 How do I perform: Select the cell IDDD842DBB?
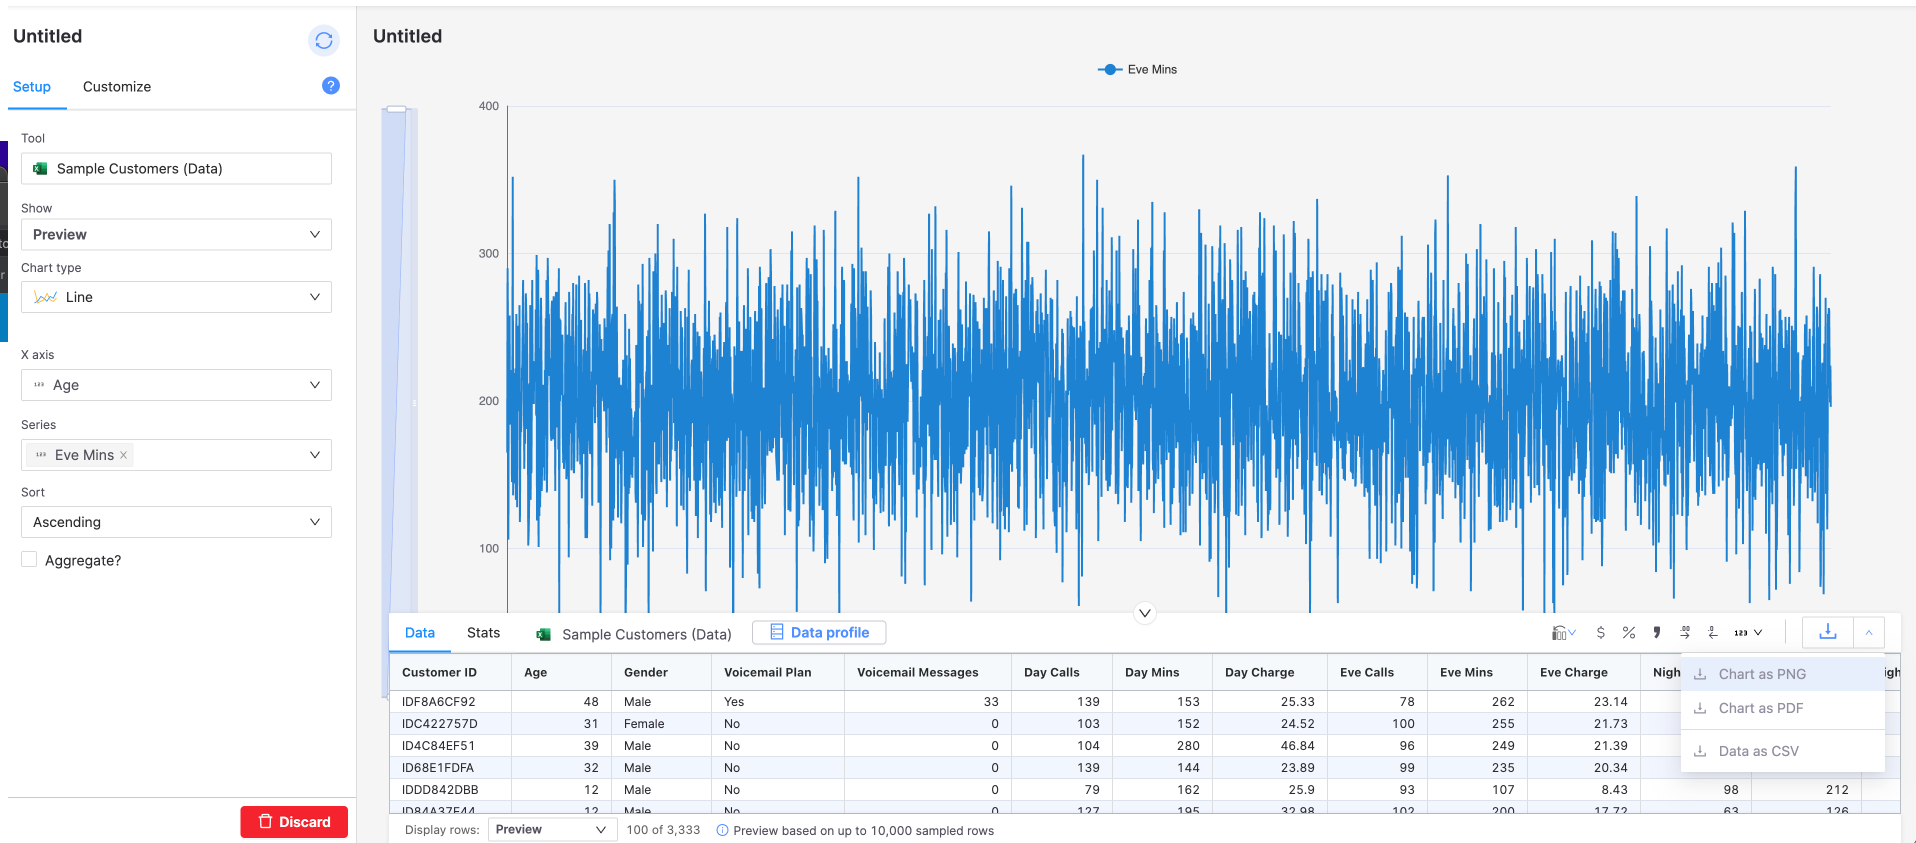tap(450, 790)
